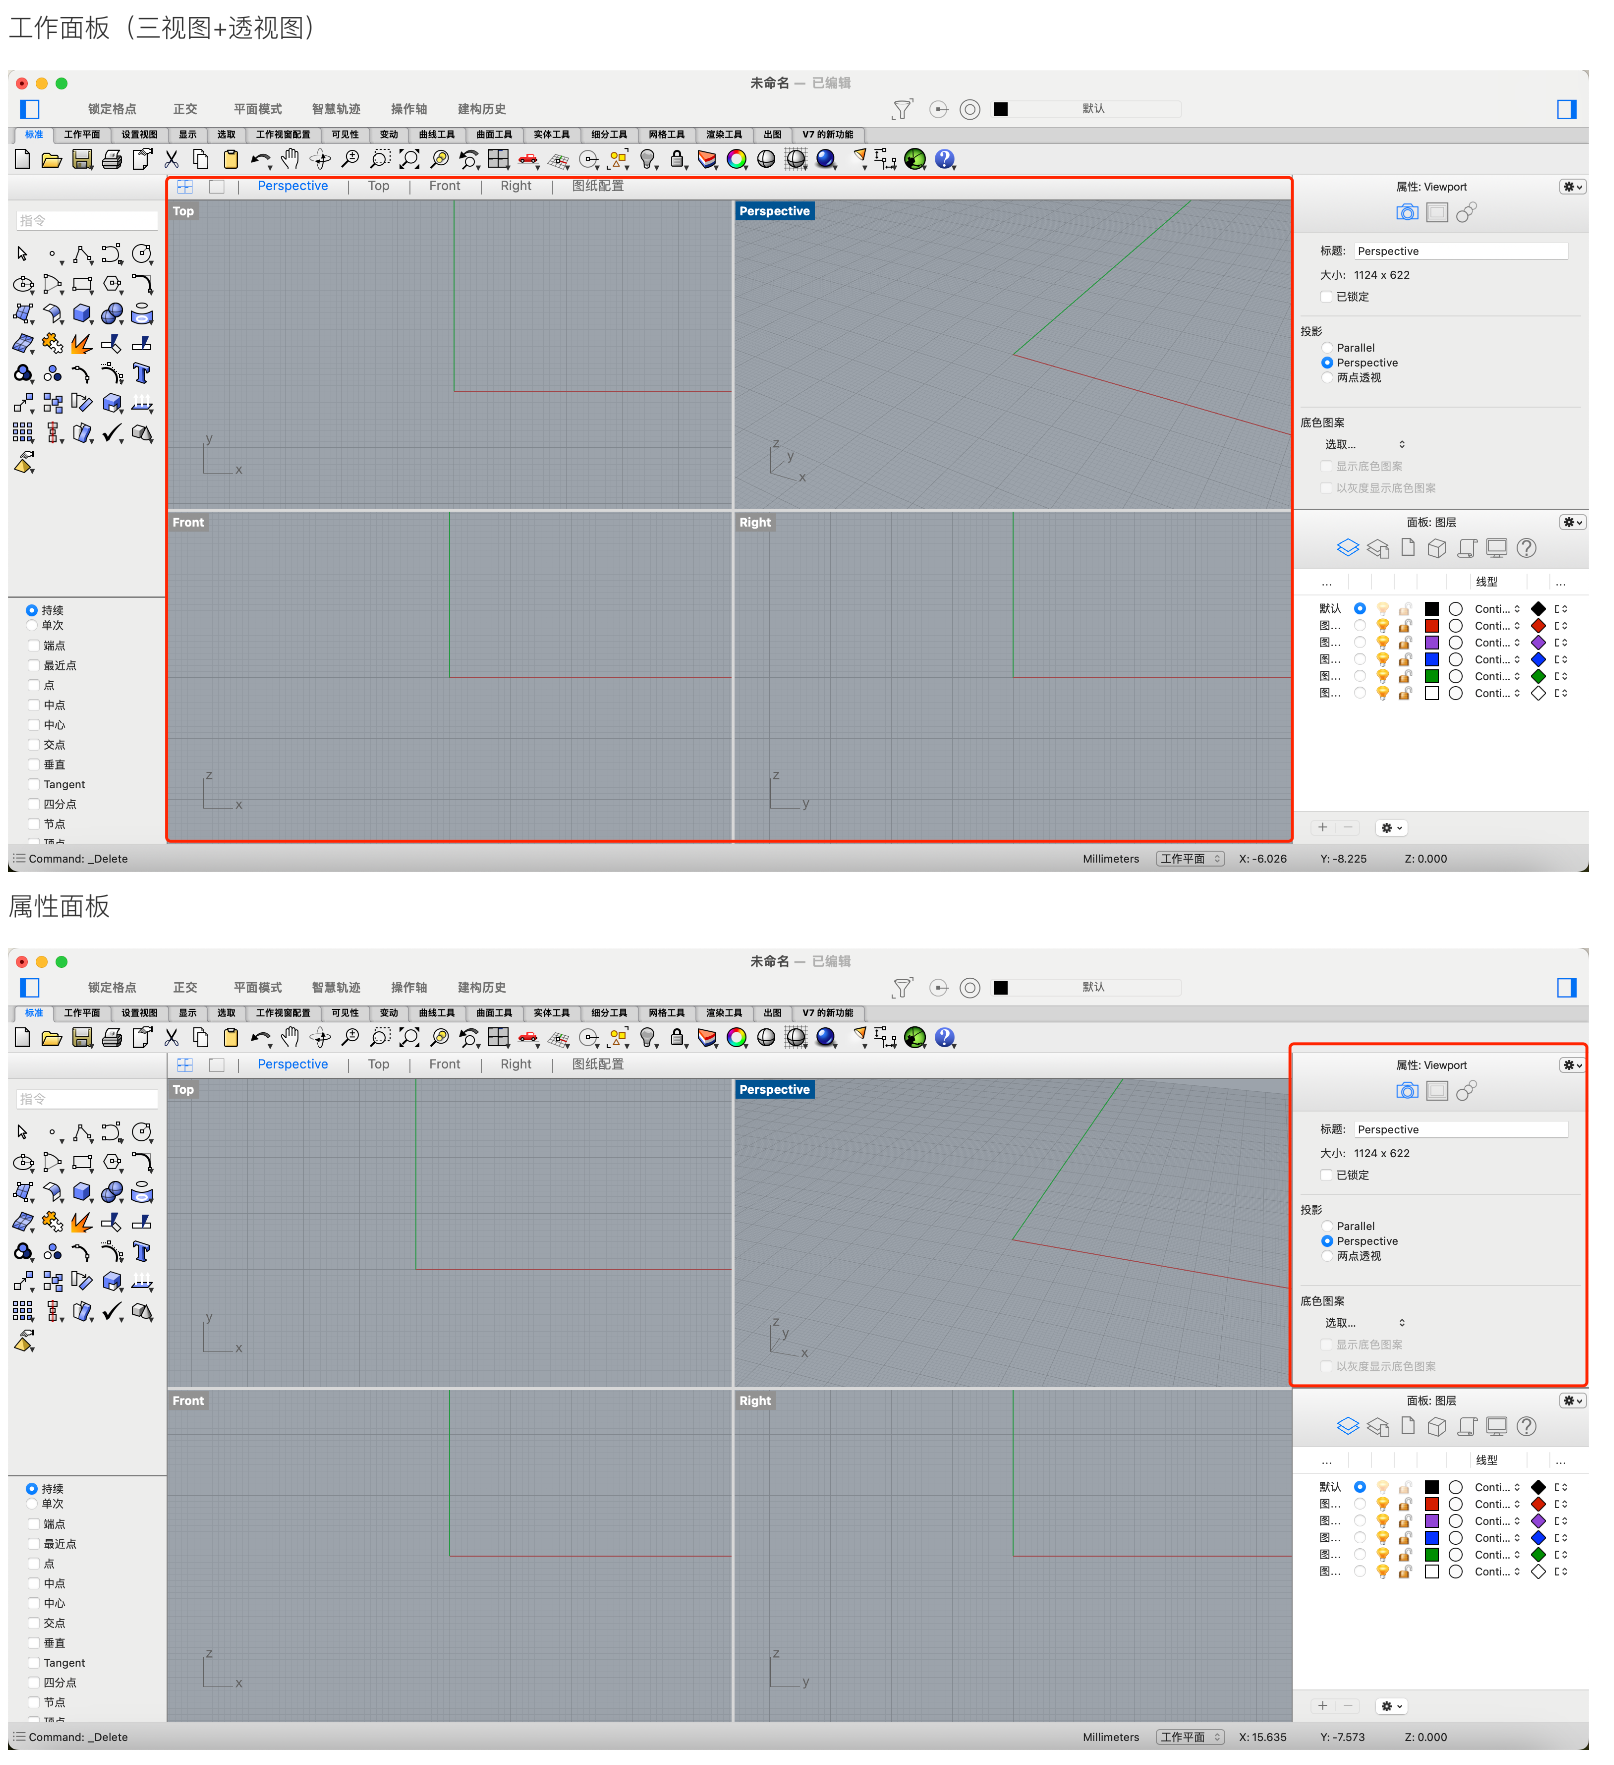Click camera icon in lower Viewport properties panel
The image size is (1614, 1765).
(1407, 1091)
